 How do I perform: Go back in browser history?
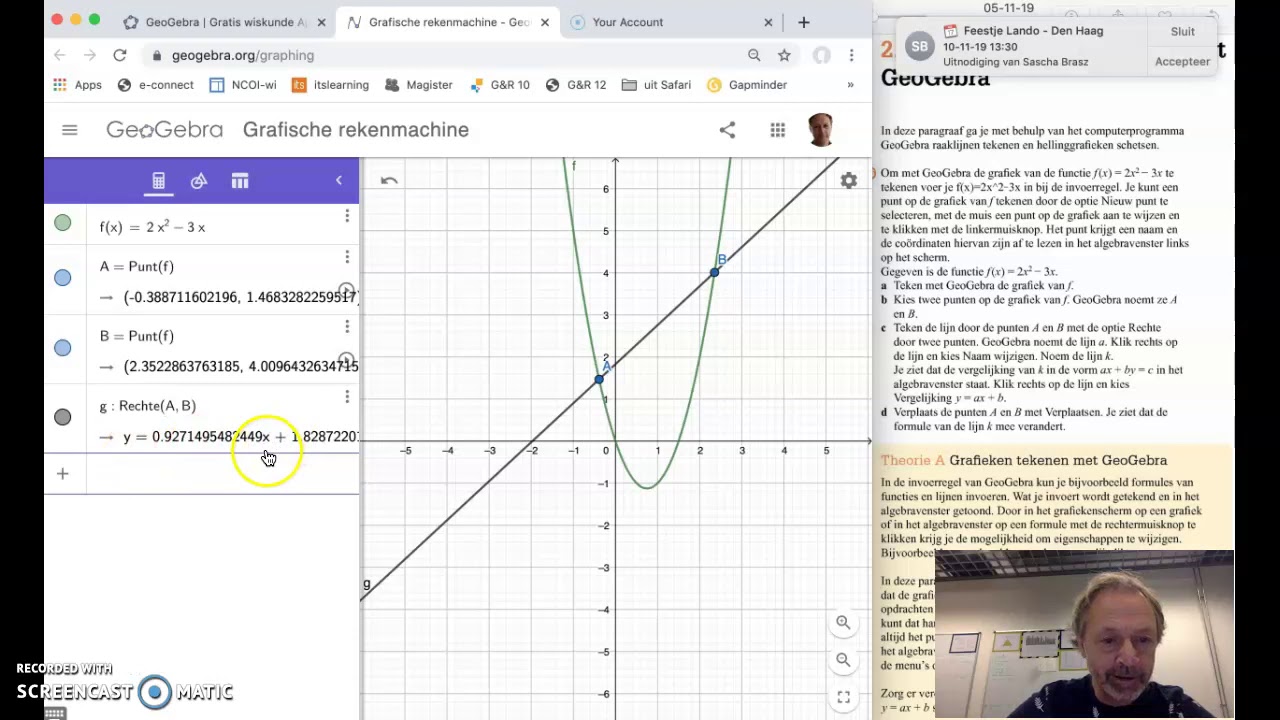point(60,56)
